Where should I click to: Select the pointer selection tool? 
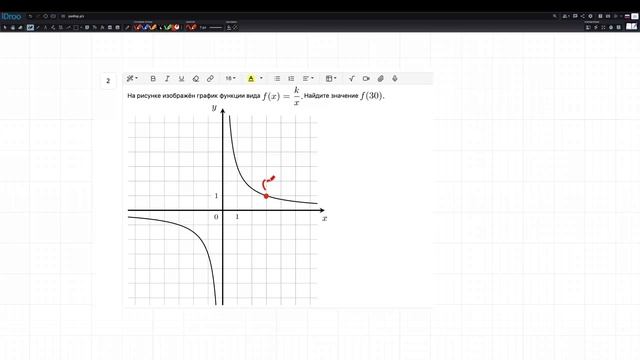[x=5, y=27]
